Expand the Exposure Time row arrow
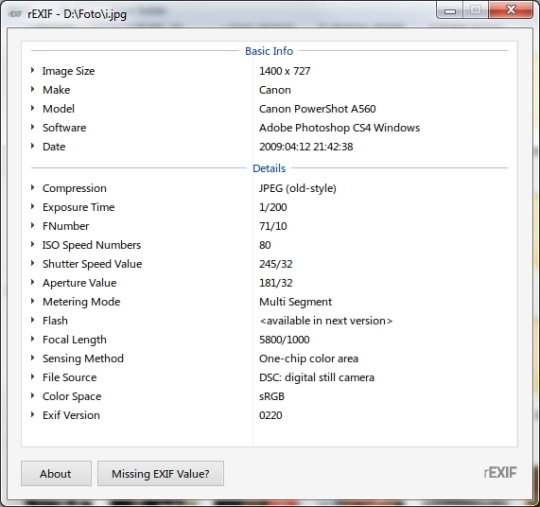The width and height of the screenshot is (540, 507). (x=32, y=207)
